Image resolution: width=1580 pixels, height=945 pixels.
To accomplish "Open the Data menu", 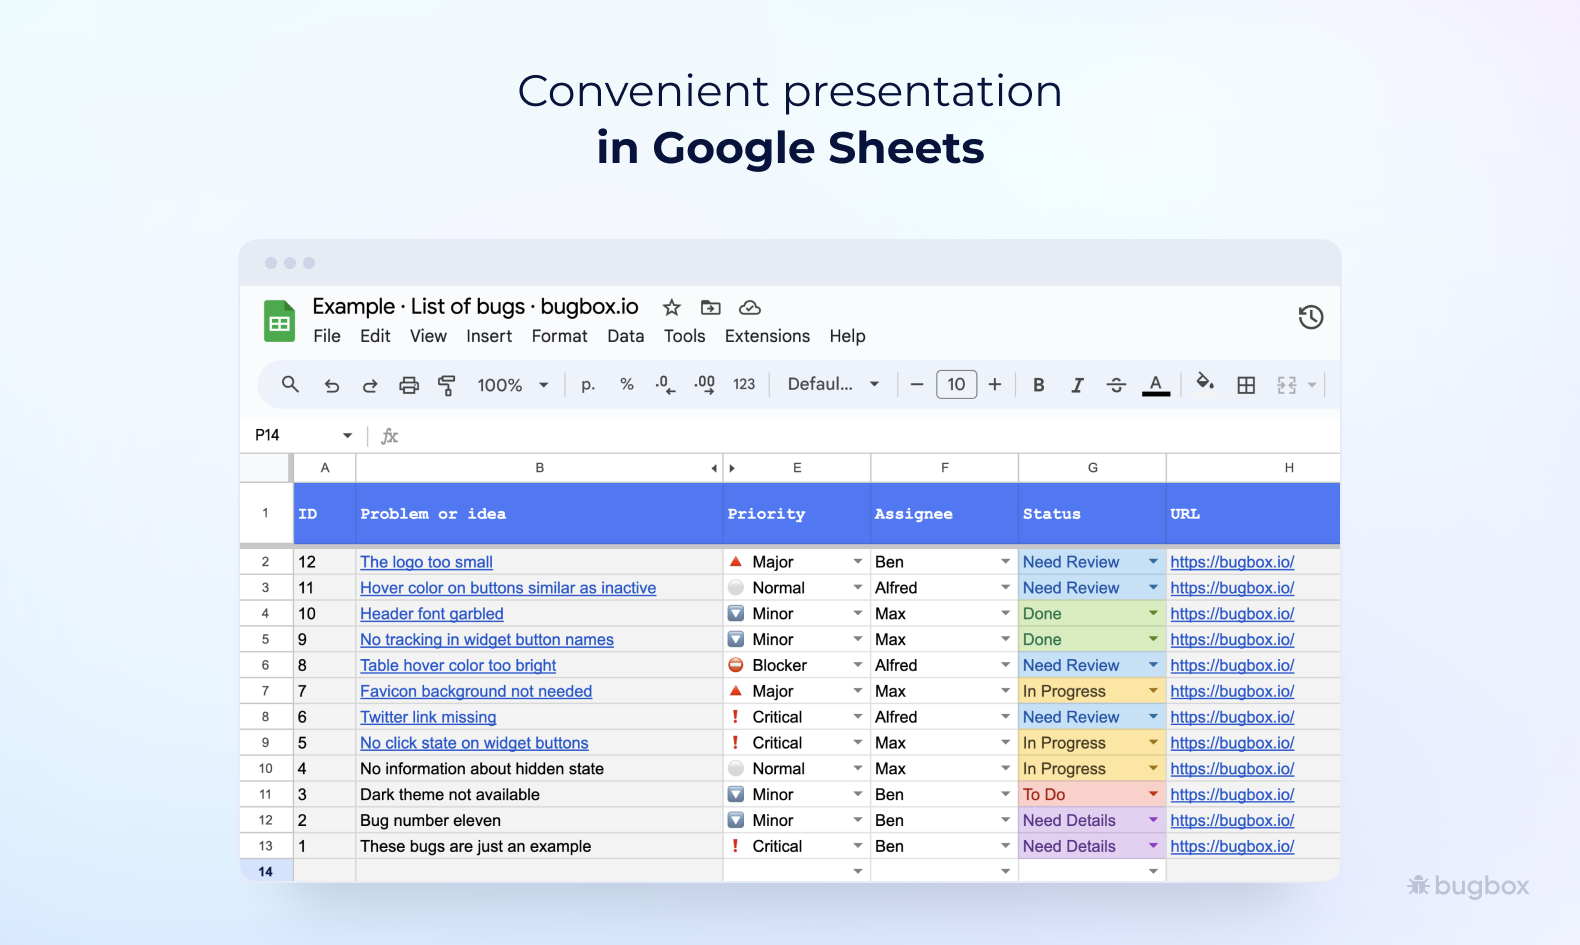I will [x=626, y=336].
